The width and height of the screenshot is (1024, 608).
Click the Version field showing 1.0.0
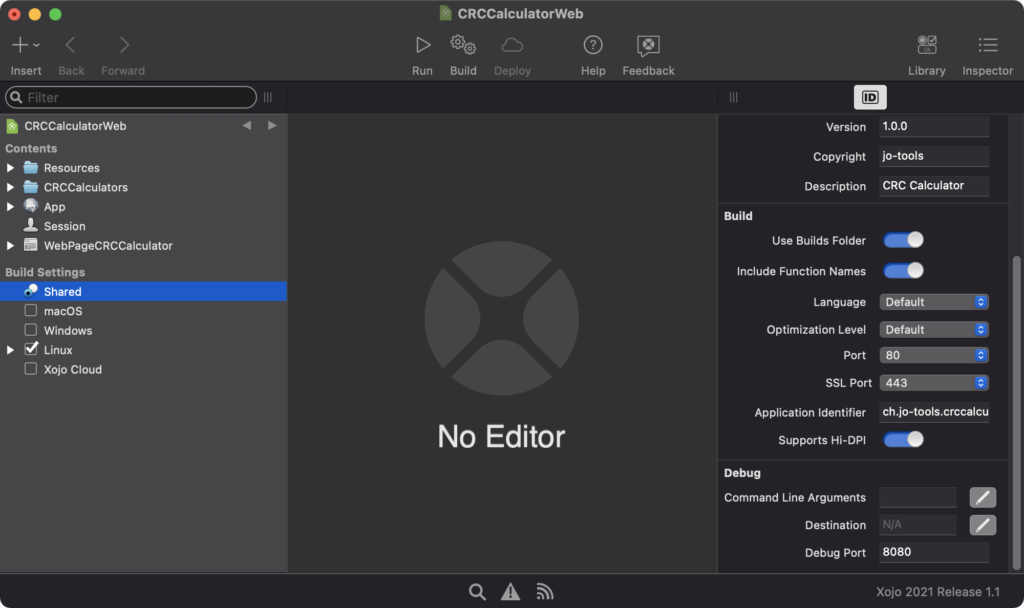tap(934, 127)
